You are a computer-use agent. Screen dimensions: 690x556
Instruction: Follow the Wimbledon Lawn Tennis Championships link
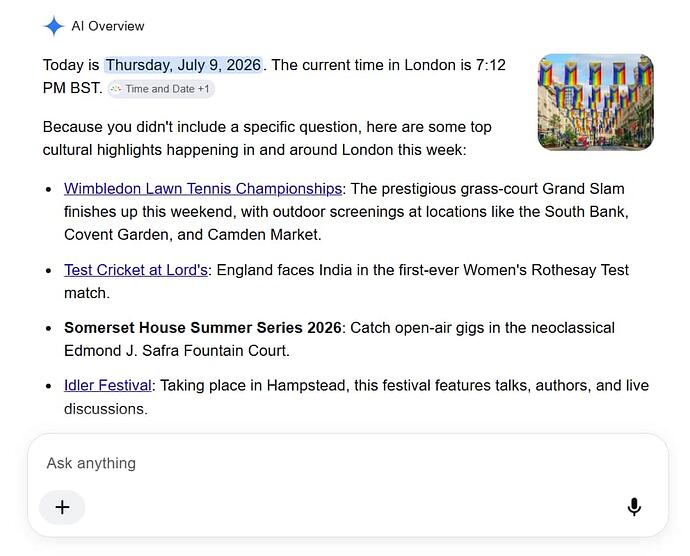click(203, 189)
